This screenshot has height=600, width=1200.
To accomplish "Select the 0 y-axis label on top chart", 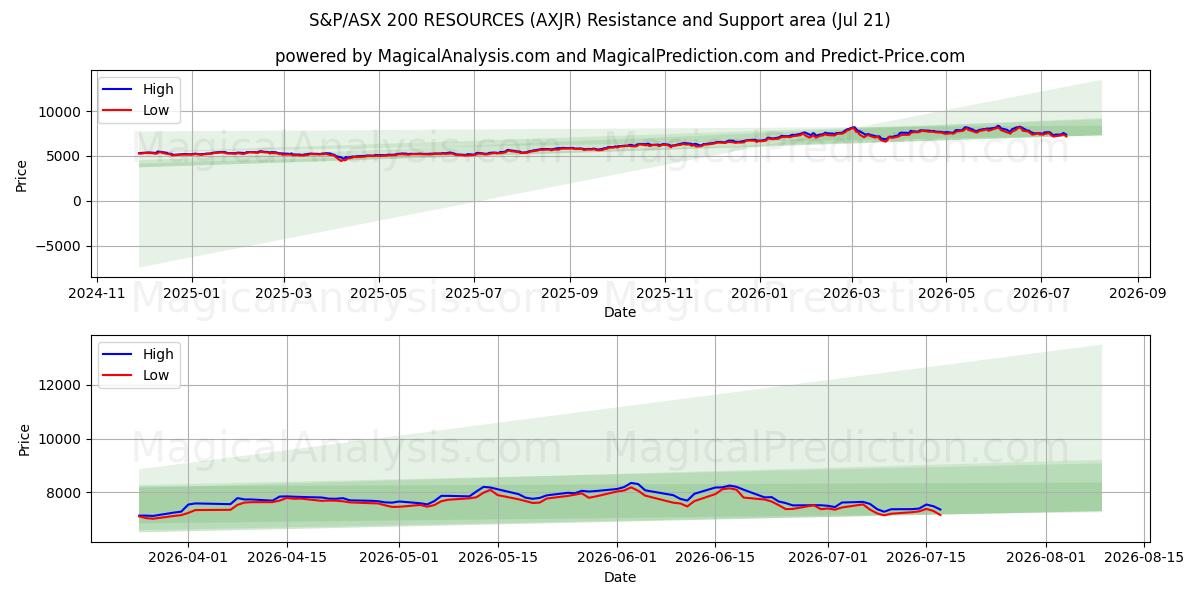I will [x=79, y=202].
